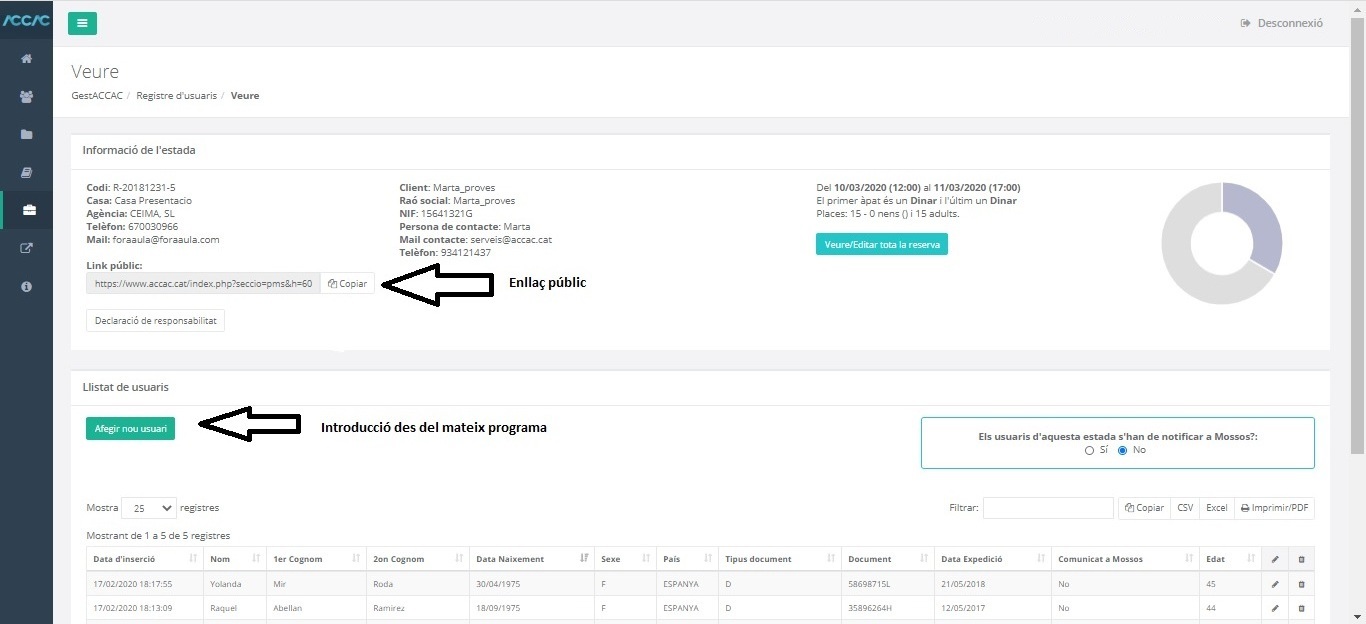The height and width of the screenshot is (624, 1366).
Task: Go to Registre d'usuaris breadcrumb
Action: pos(176,96)
